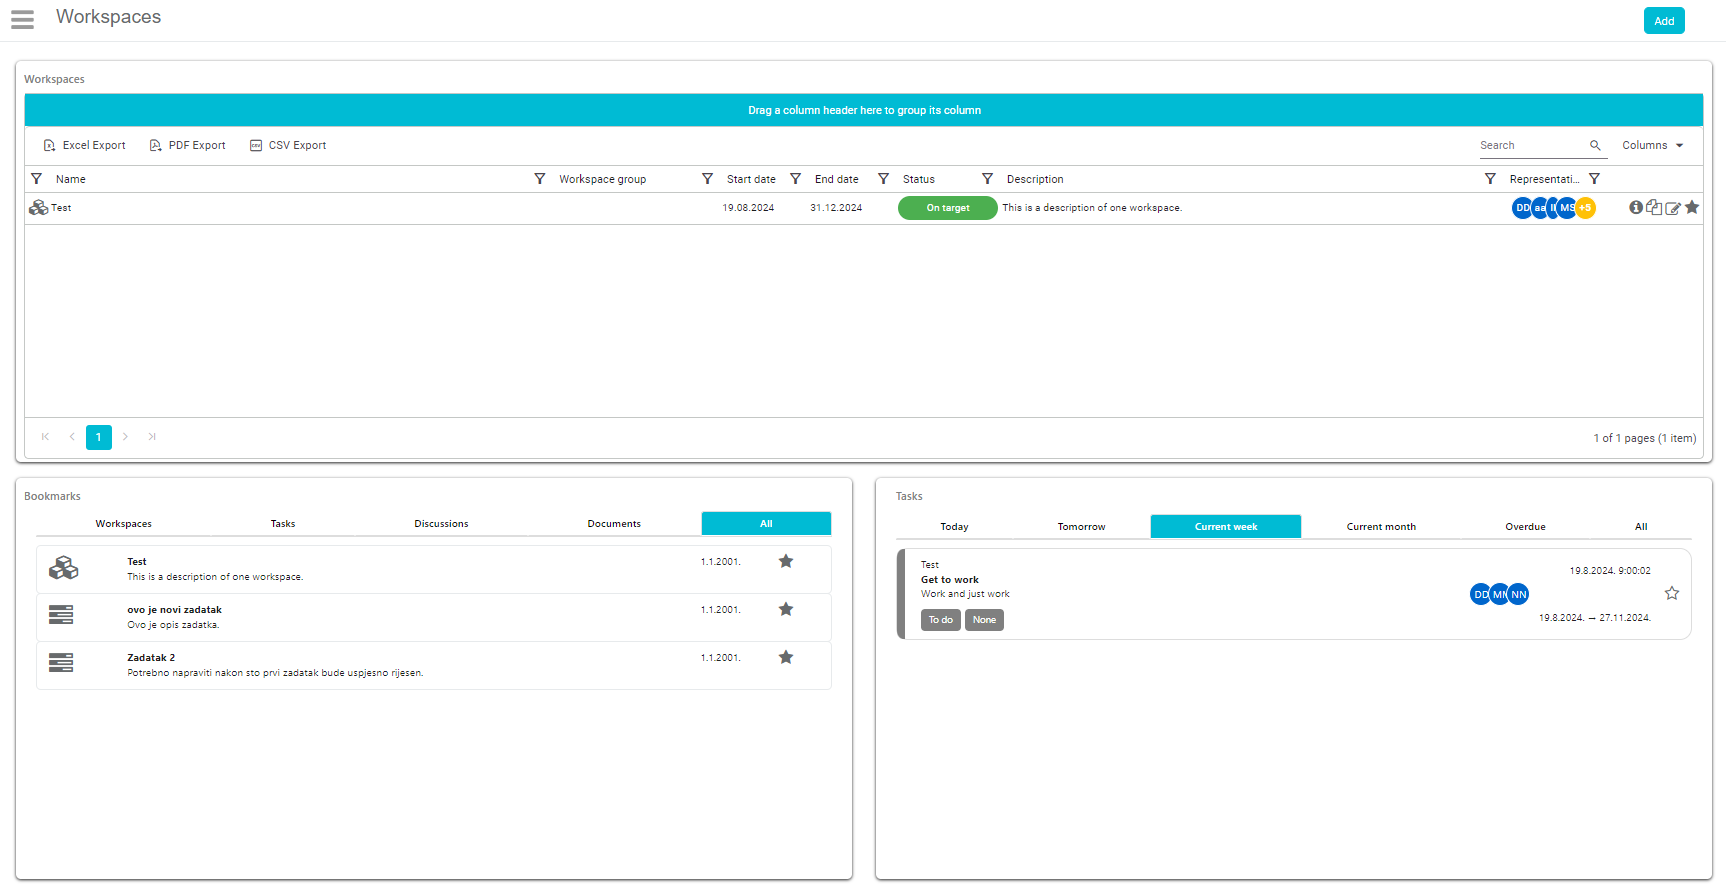Unstar the 'Zadatak 2' bookmark
This screenshot has width=1726, height=891.
786,657
